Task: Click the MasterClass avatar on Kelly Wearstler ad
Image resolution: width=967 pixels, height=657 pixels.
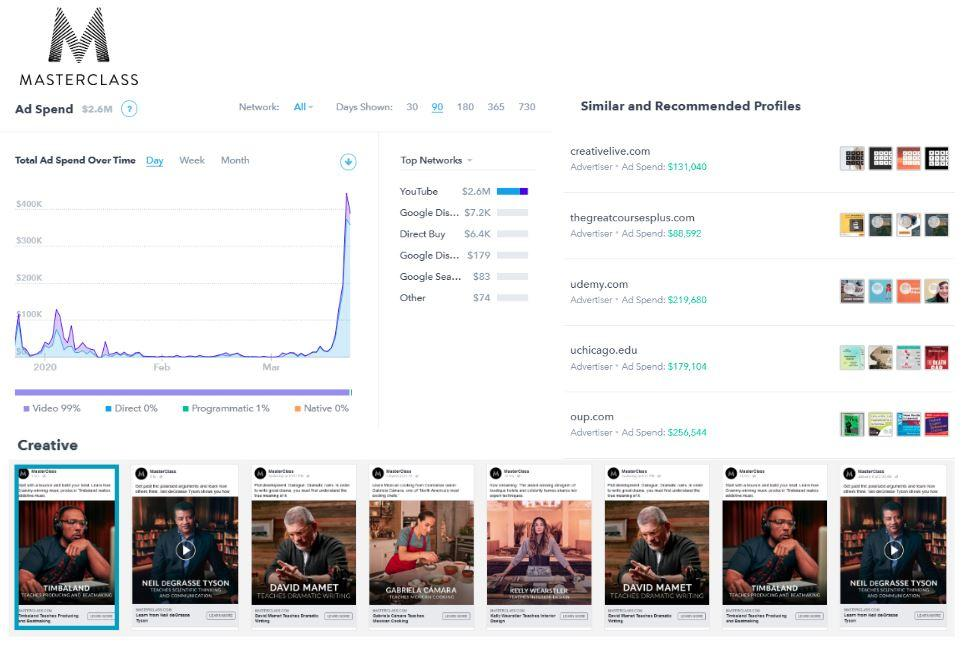Action: pyautogui.click(x=495, y=473)
